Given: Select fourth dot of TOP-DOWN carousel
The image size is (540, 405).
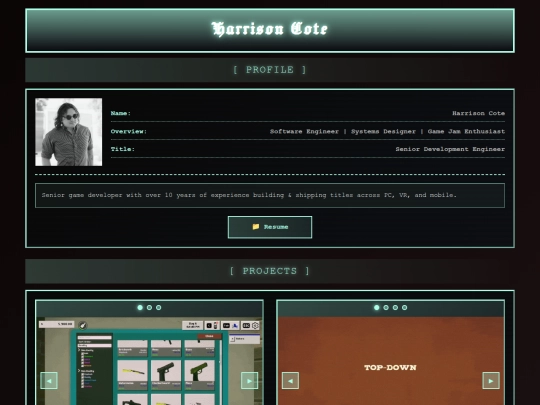Looking at the screenshot, I should [405, 308].
